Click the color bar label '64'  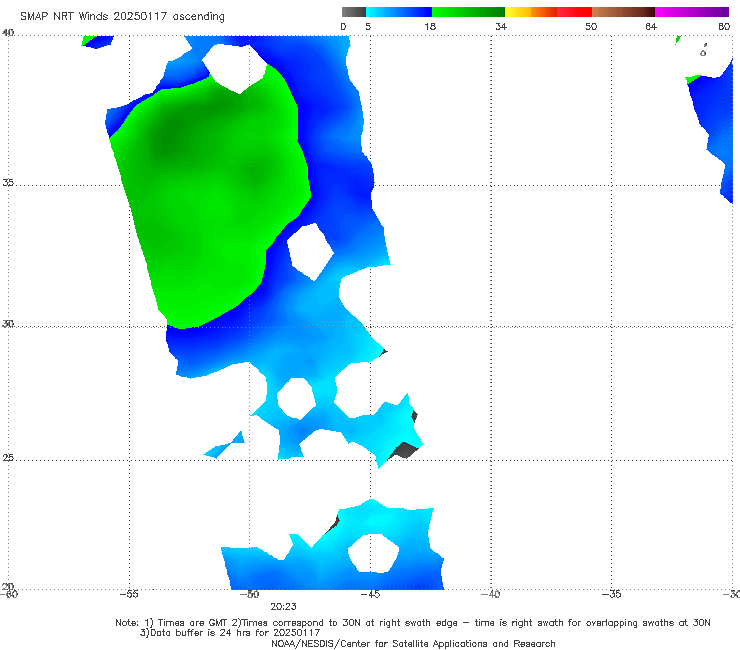(x=651, y=26)
